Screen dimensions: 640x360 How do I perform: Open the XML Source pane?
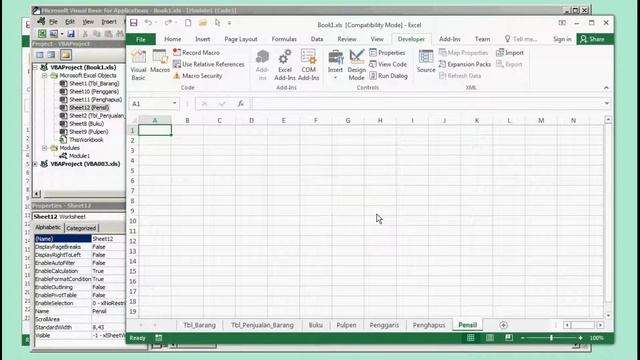(426, 61)
